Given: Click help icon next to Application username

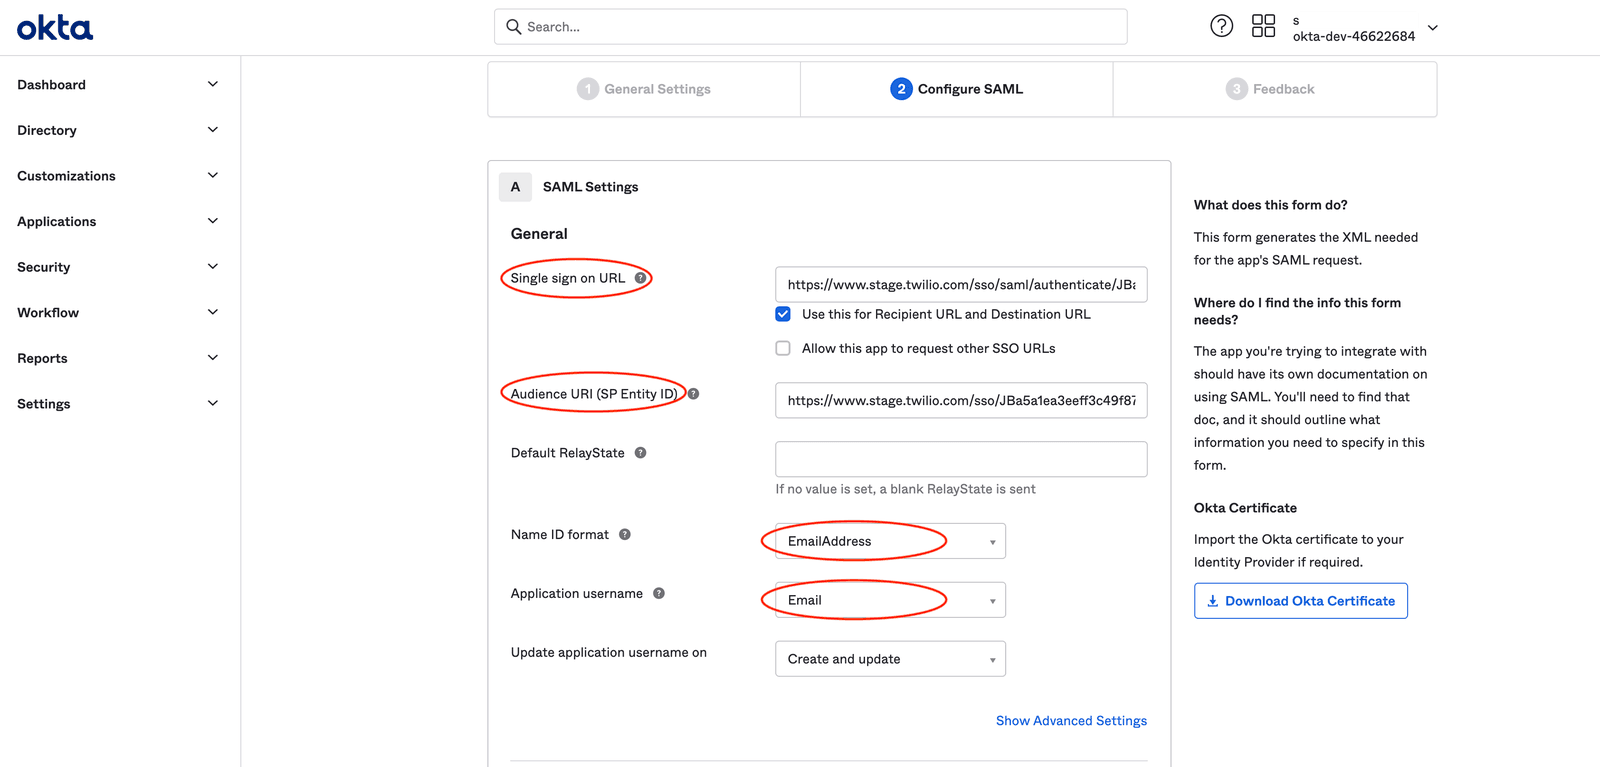Looking at the screenshot, I should click(x=659, y=594).
